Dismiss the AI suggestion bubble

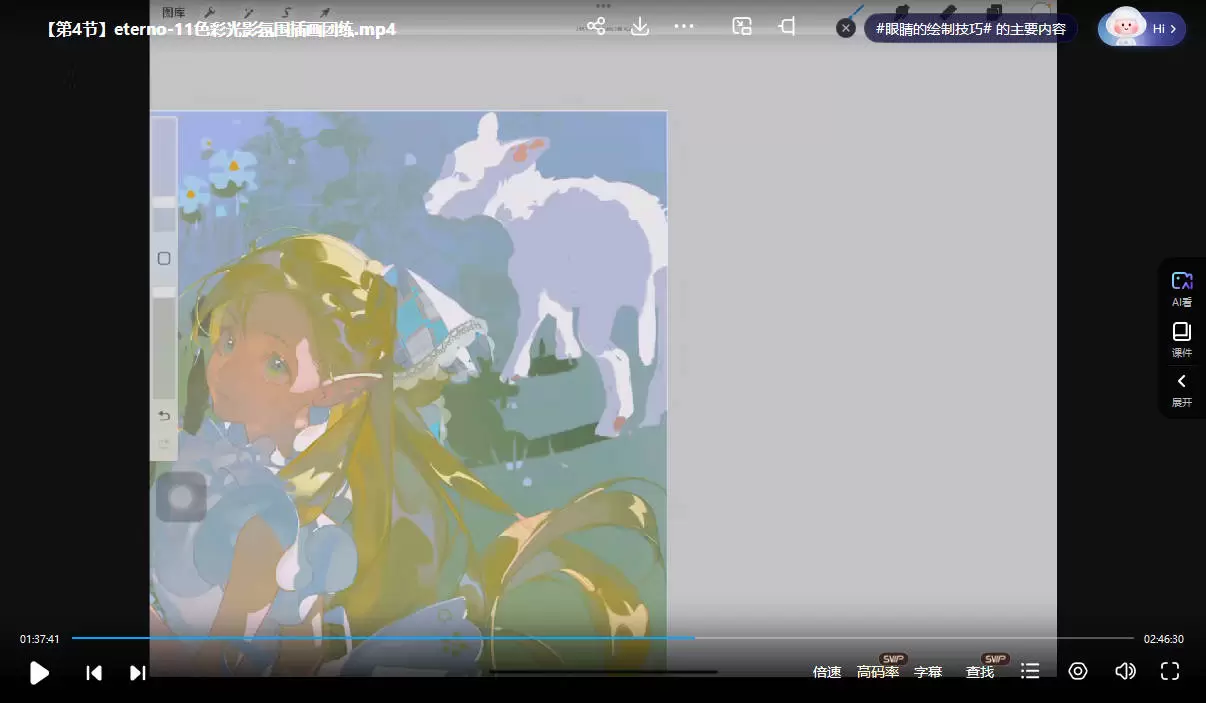[x=846, y=28]
